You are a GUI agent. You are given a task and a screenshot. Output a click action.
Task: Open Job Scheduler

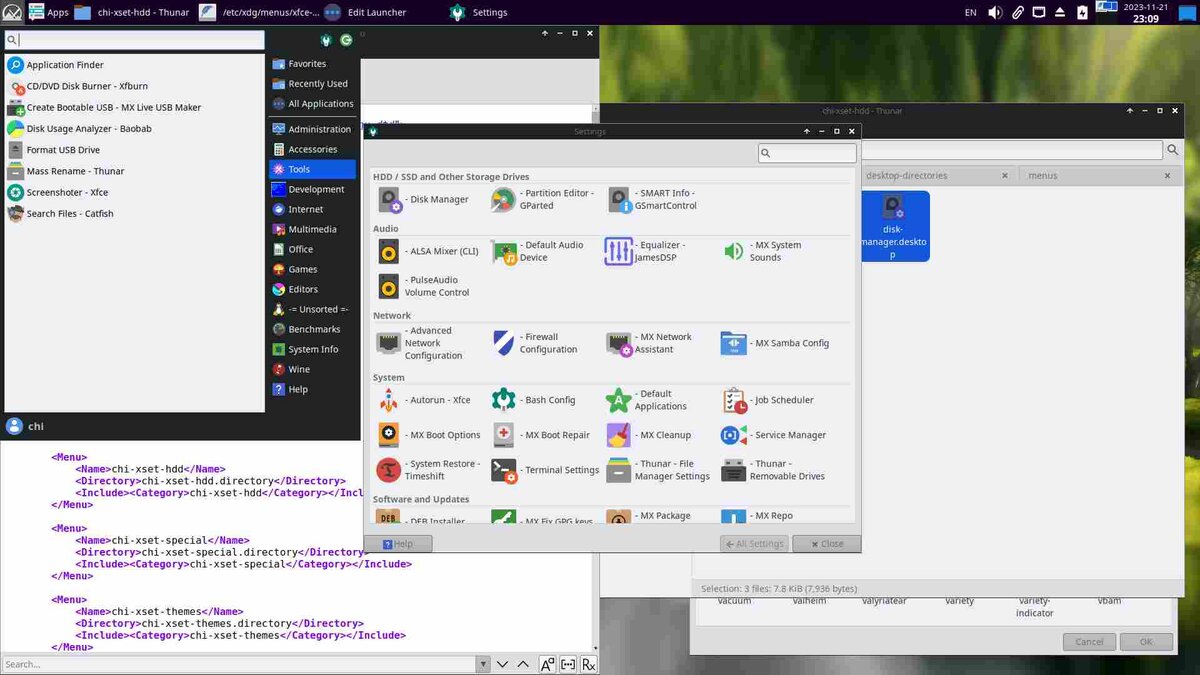pos(768,400)
